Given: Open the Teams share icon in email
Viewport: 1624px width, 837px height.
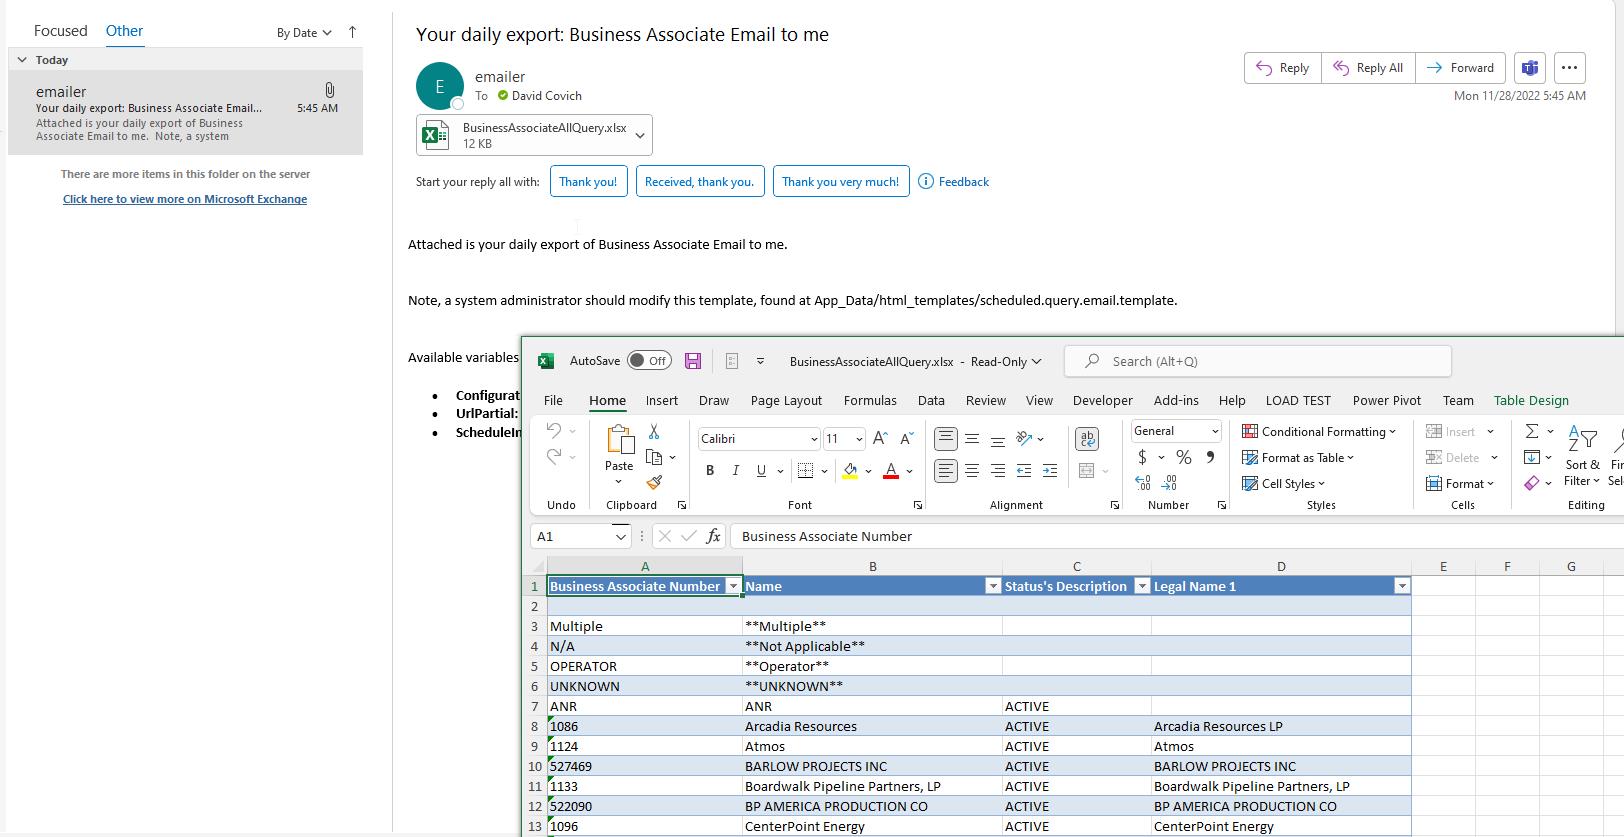Looking at the screenshot, I should click(x=1529, y=68).
